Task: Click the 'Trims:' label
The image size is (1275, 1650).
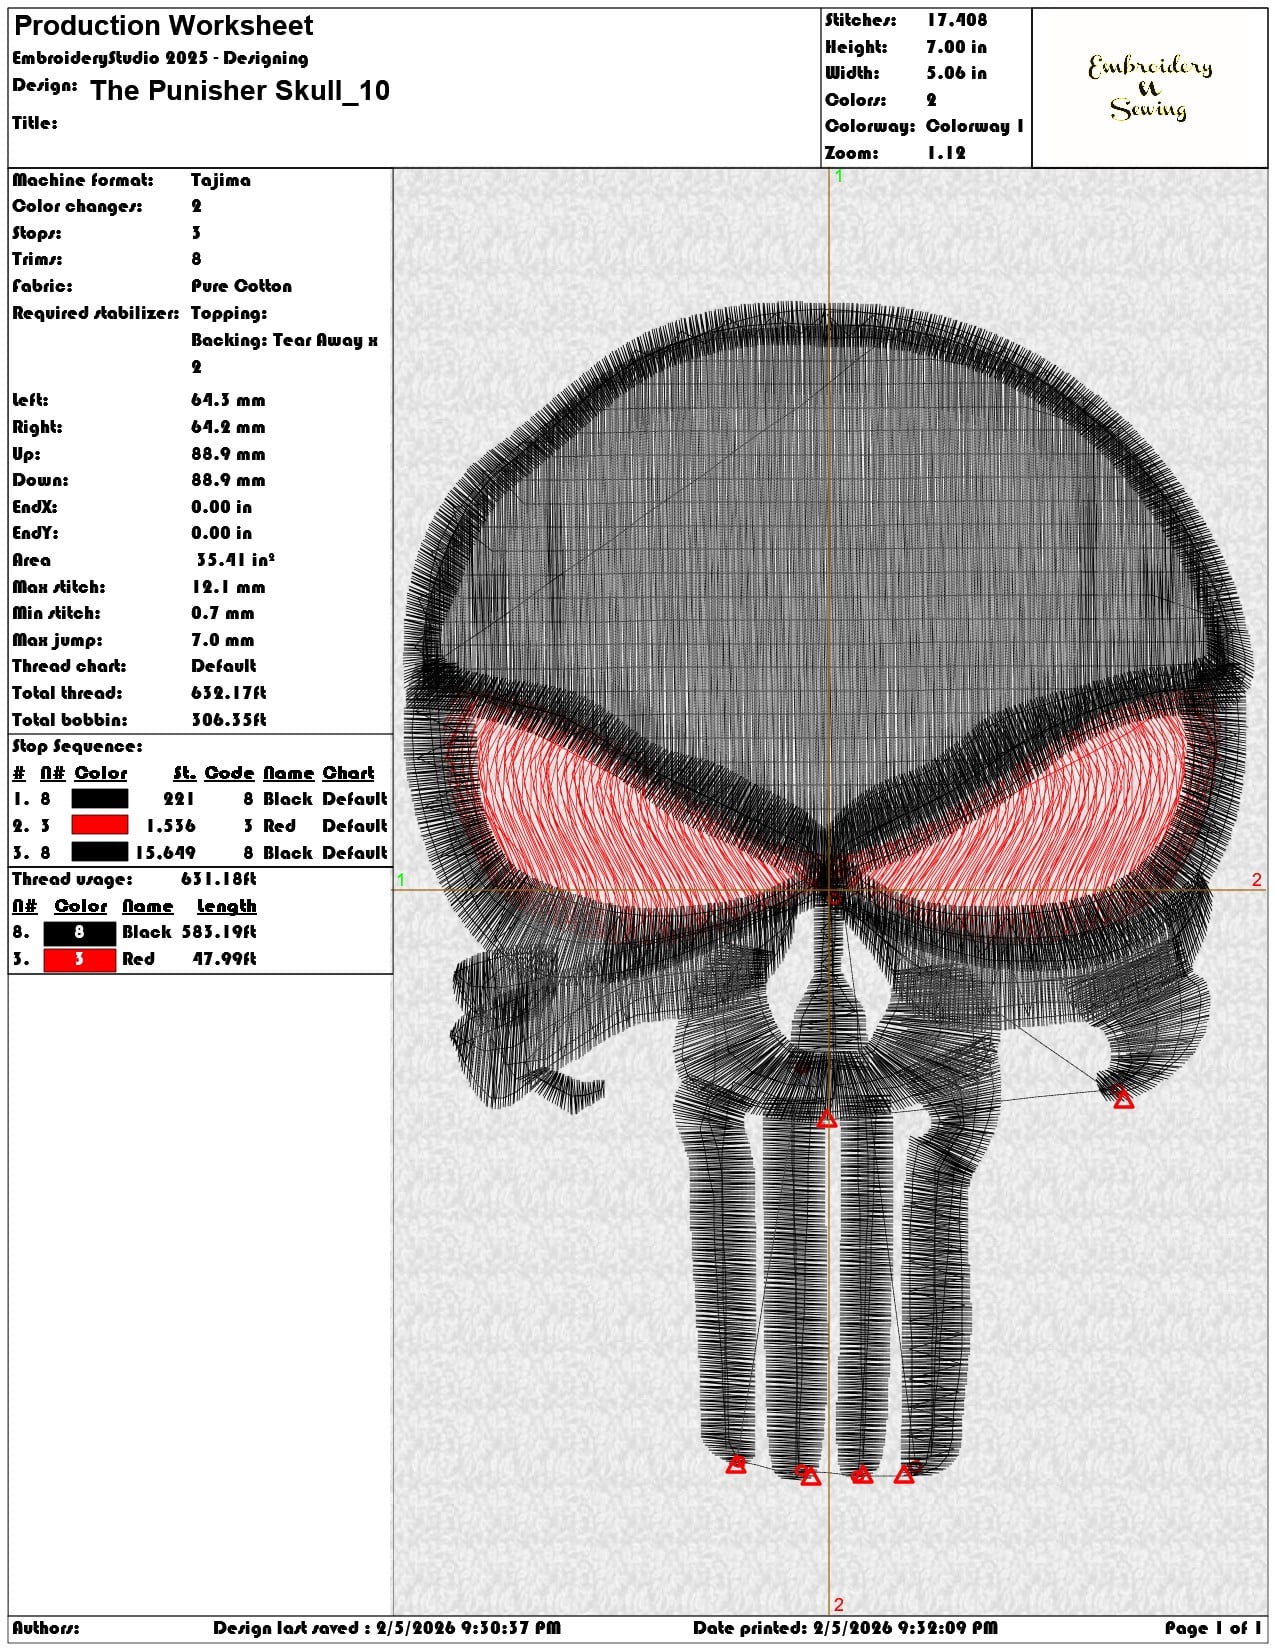Action: pyautogui.click(x=37, y=259)
